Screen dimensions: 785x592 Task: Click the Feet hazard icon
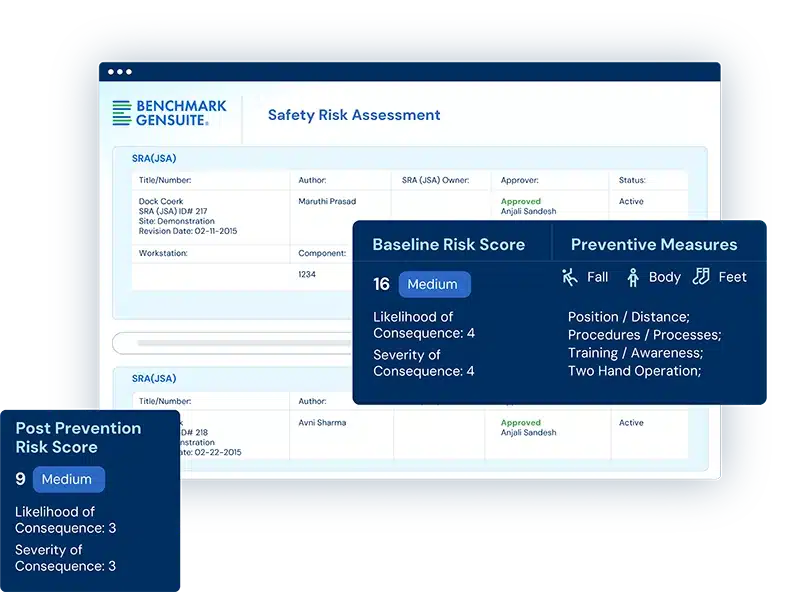point(701,276)
